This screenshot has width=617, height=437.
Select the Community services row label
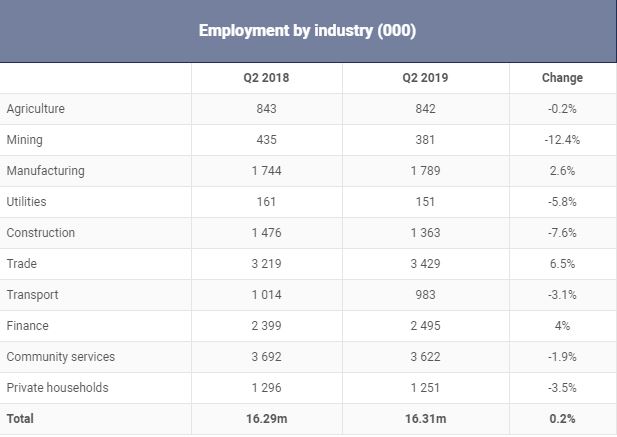tap(61, 357)
